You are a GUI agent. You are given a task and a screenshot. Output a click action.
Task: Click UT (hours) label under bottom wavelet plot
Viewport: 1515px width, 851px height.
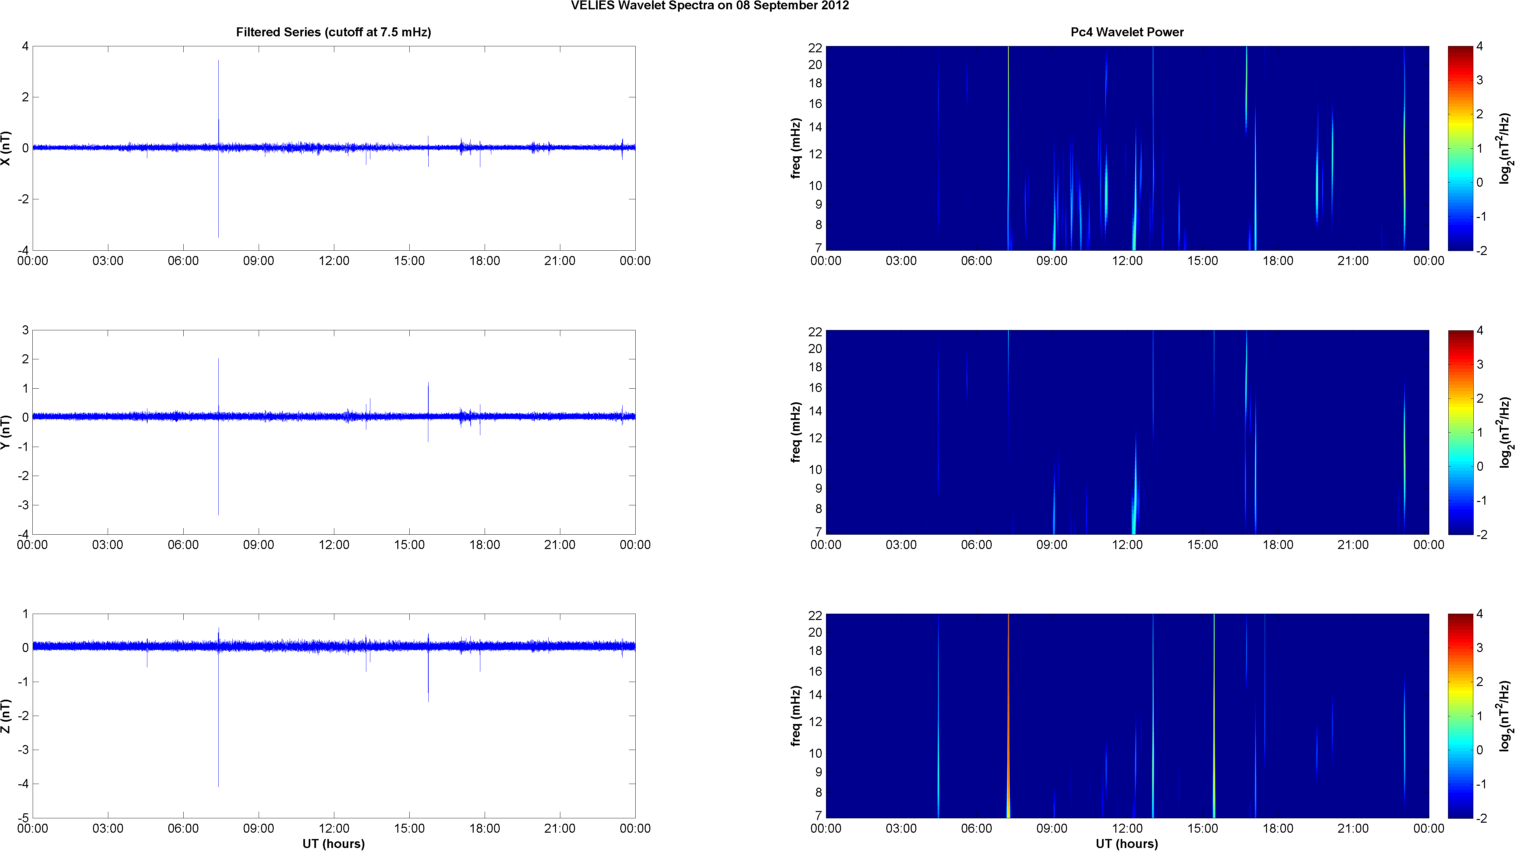coord(1126,844)
